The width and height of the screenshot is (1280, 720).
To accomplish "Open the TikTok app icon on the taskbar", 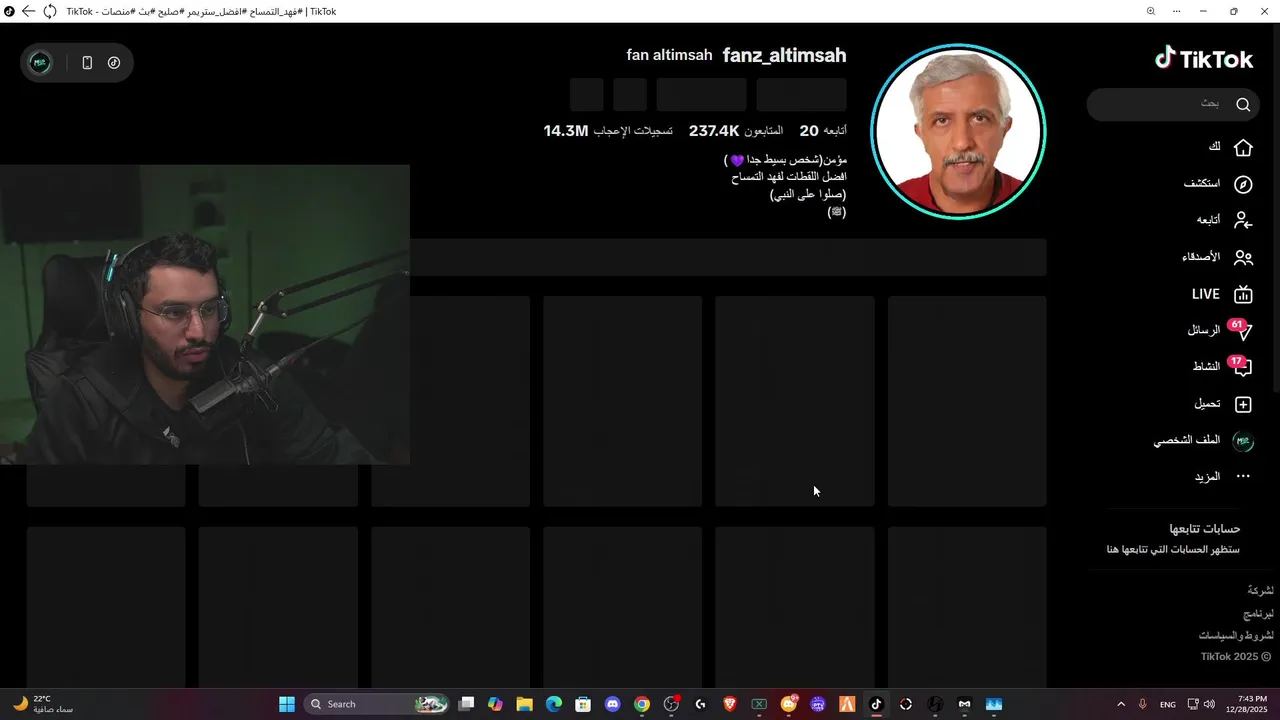I will [x=876, y=704].
